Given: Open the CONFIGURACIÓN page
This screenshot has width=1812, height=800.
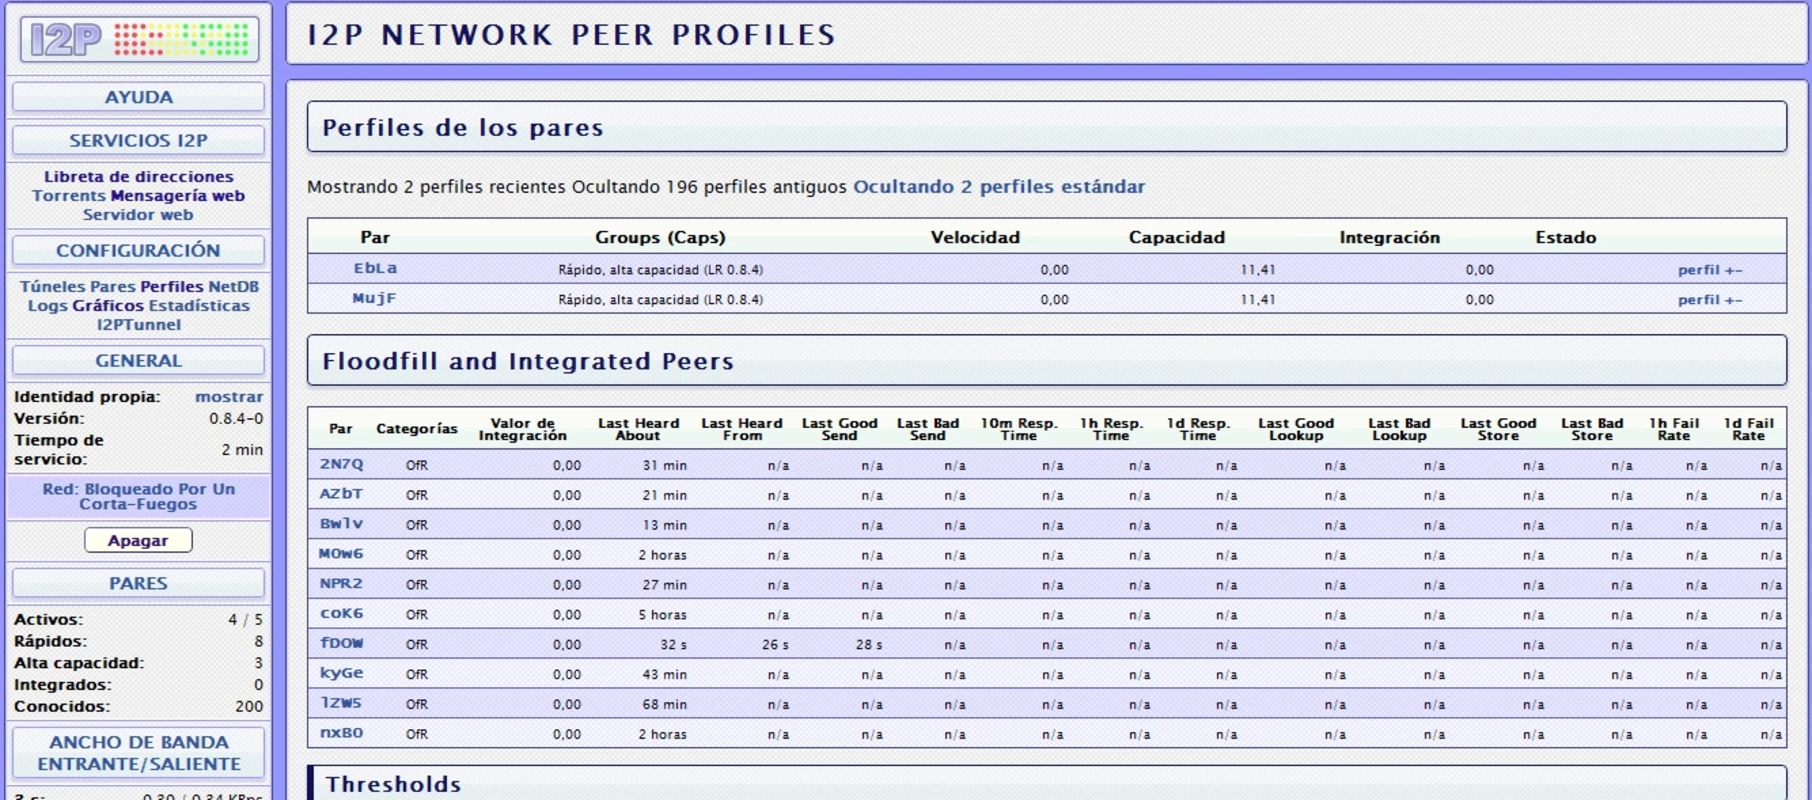Looking at the screenshot, I should 139,250.
